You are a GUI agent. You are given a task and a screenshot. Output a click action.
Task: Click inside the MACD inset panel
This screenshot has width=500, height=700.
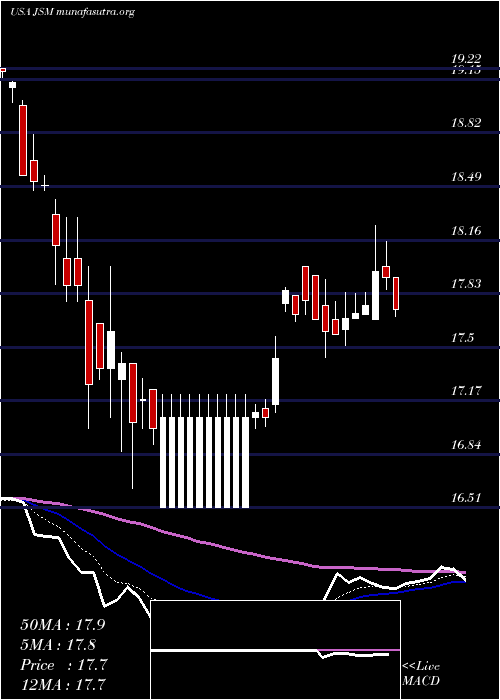point(275,650)
